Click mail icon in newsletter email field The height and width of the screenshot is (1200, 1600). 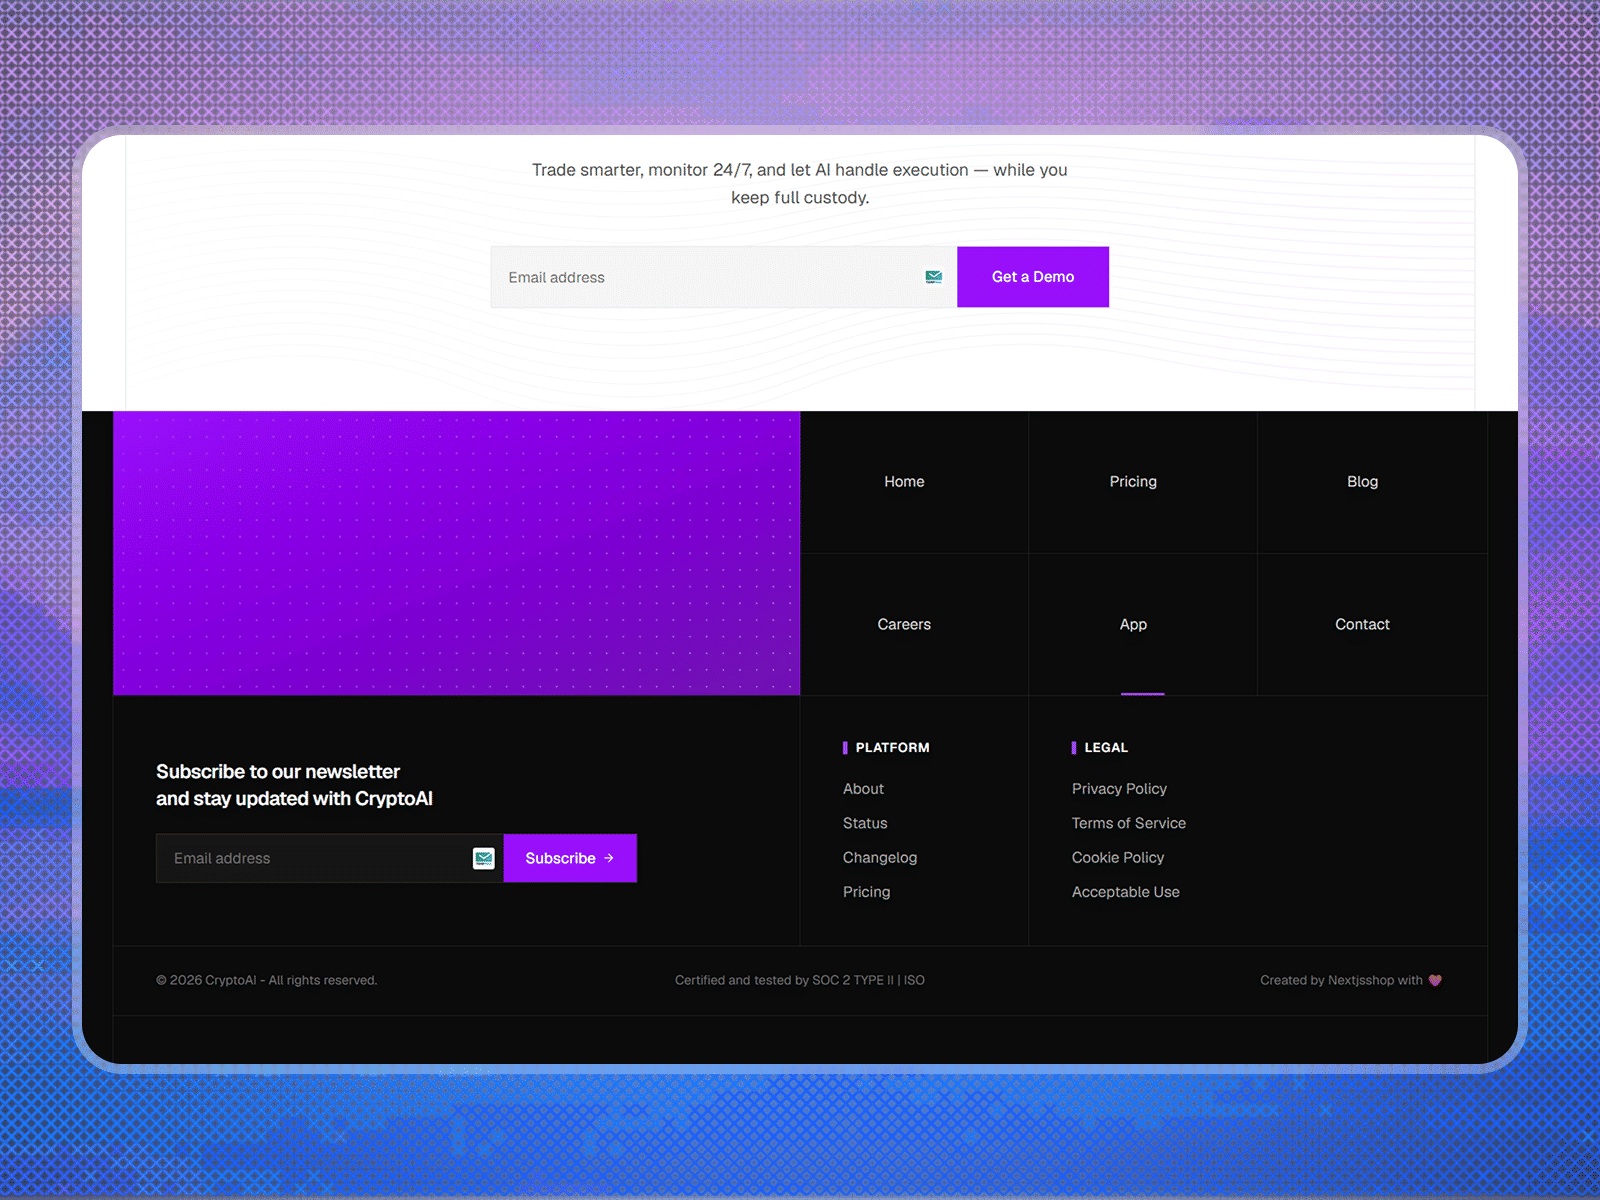coord(484,858)
